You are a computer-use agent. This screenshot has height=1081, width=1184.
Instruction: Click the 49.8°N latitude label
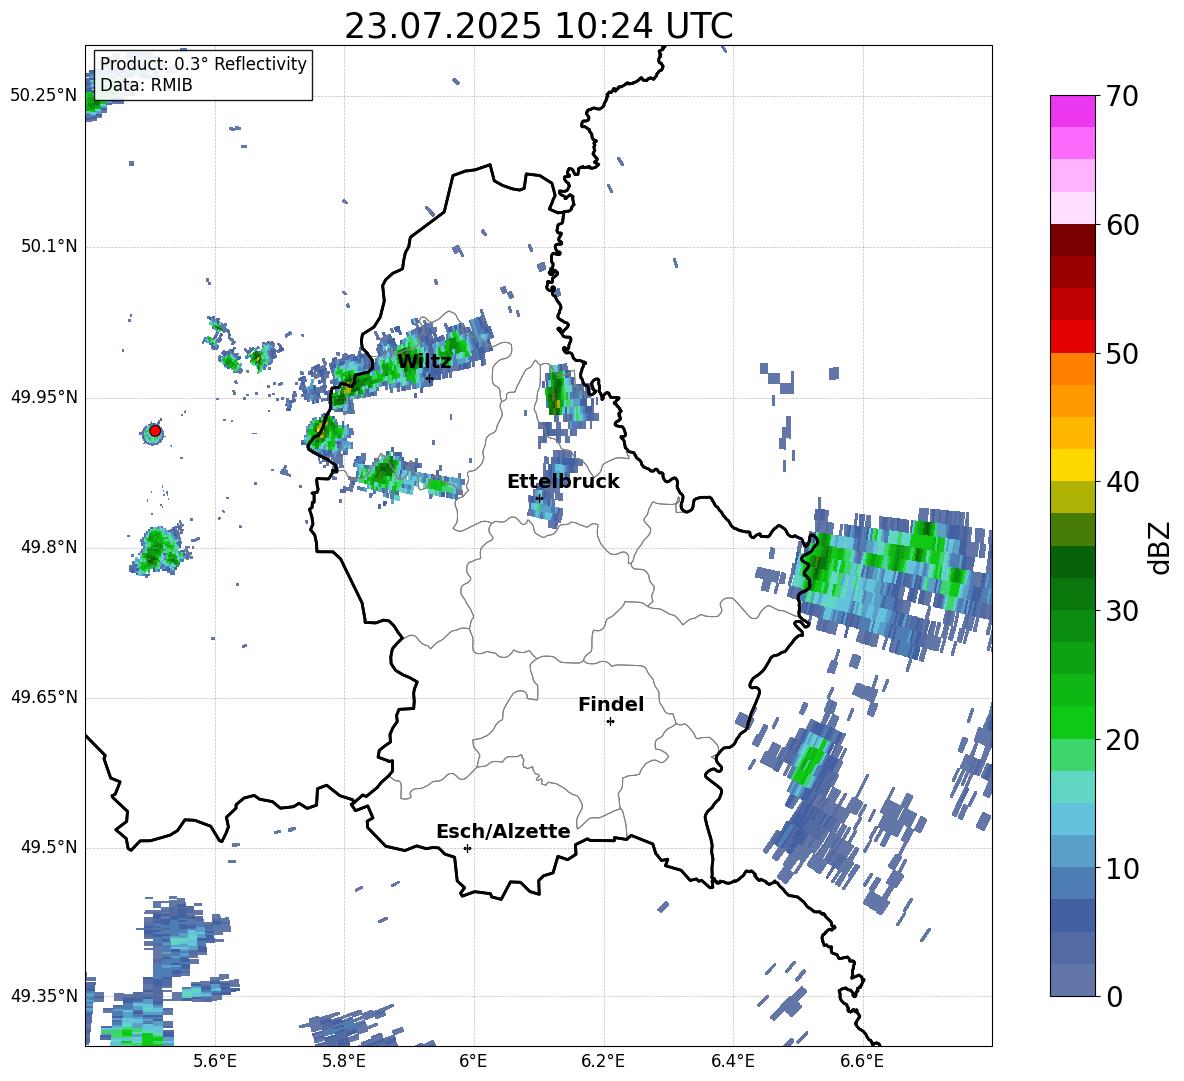[x=48, y=547]
